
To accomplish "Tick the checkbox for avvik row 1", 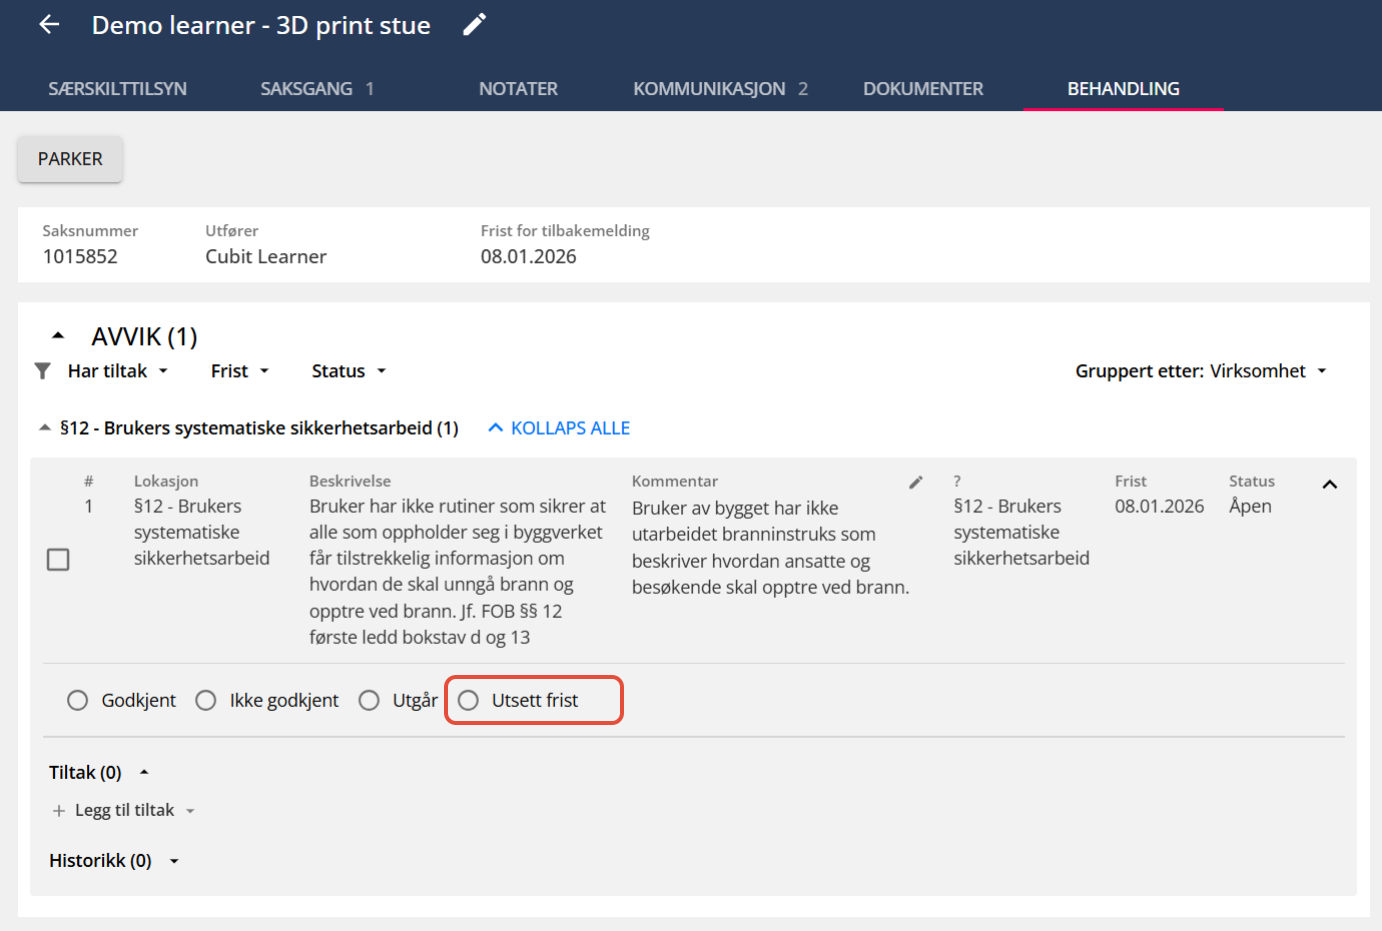I will 58,559.
